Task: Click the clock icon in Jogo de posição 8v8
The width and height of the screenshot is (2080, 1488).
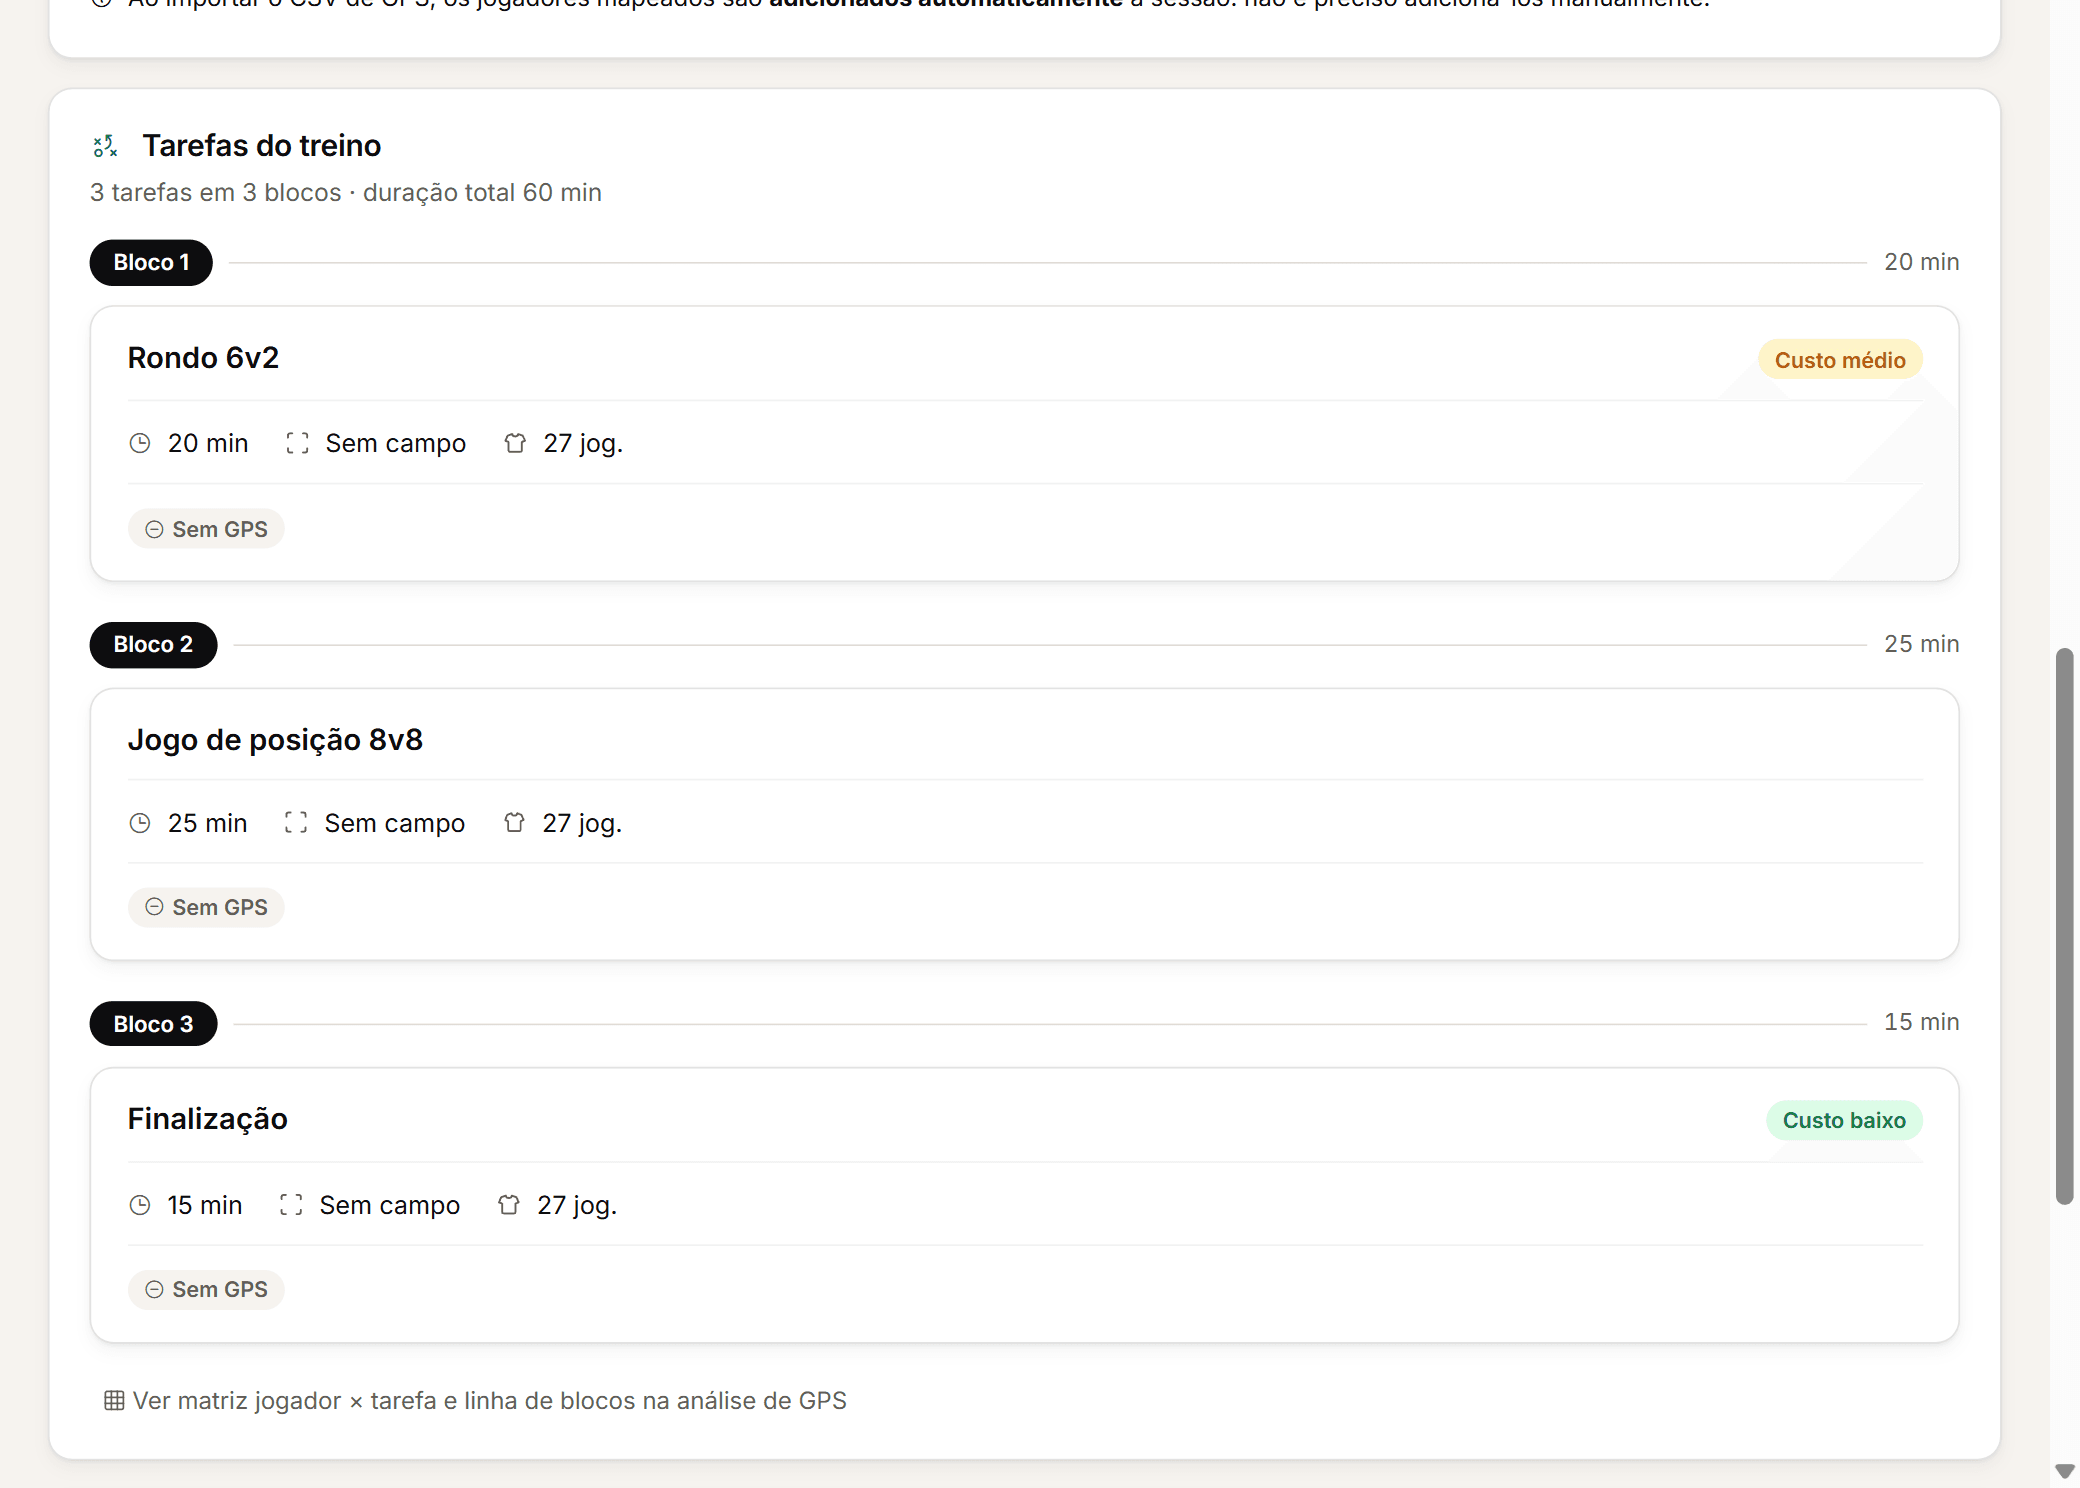Action: click(x=140, y=823)
